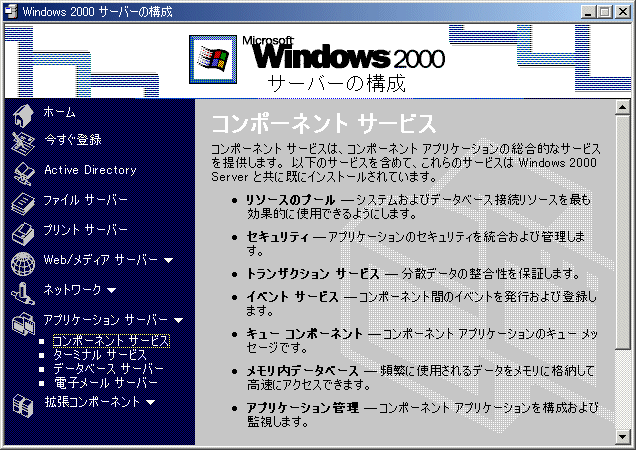Close the server configuration window
This screenshot has height=450, width=636.
tap(623, 12)
